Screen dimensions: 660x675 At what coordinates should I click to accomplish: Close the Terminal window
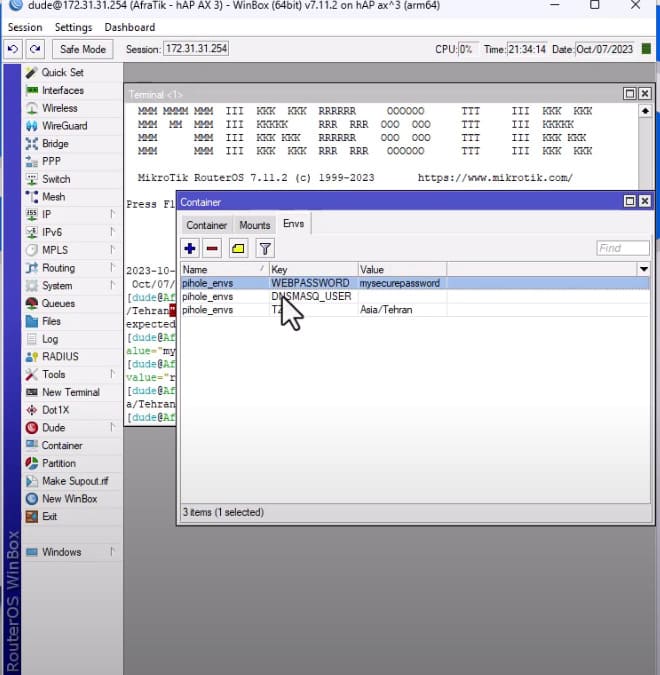pos(645,93)
